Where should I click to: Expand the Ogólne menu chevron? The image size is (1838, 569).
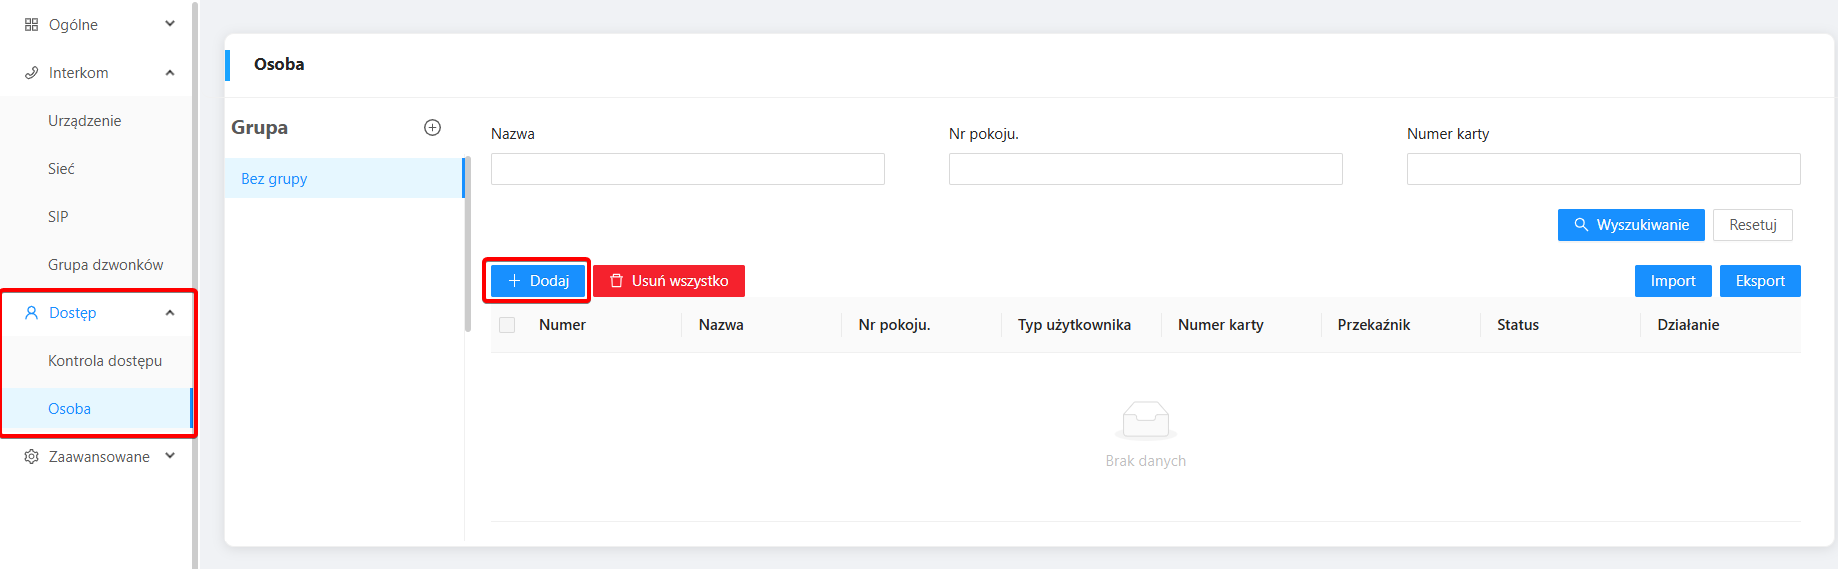[170, 24]
